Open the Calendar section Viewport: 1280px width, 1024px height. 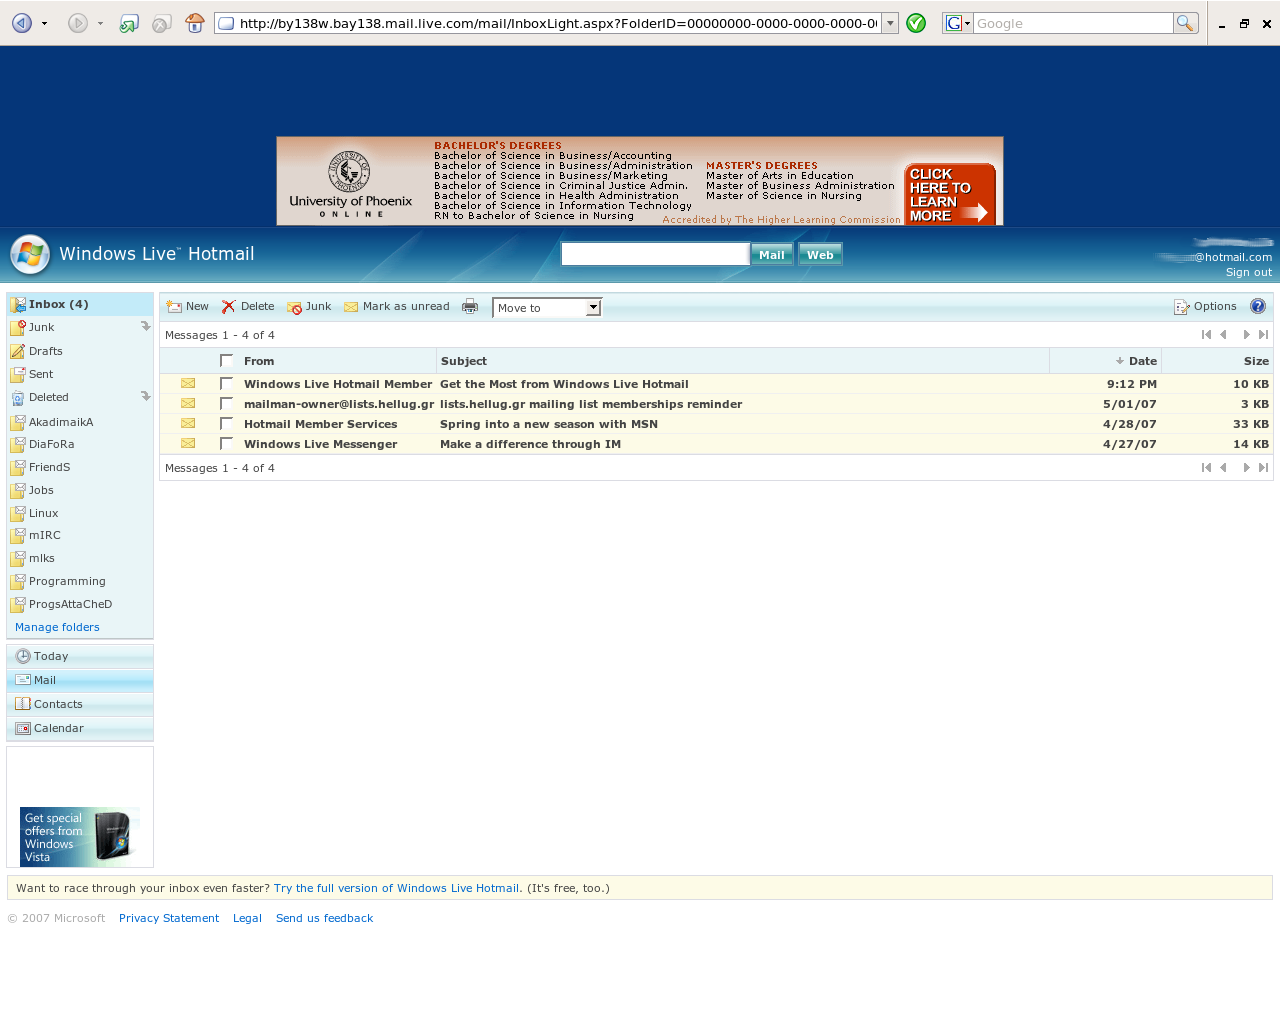[x=58, y=729]
